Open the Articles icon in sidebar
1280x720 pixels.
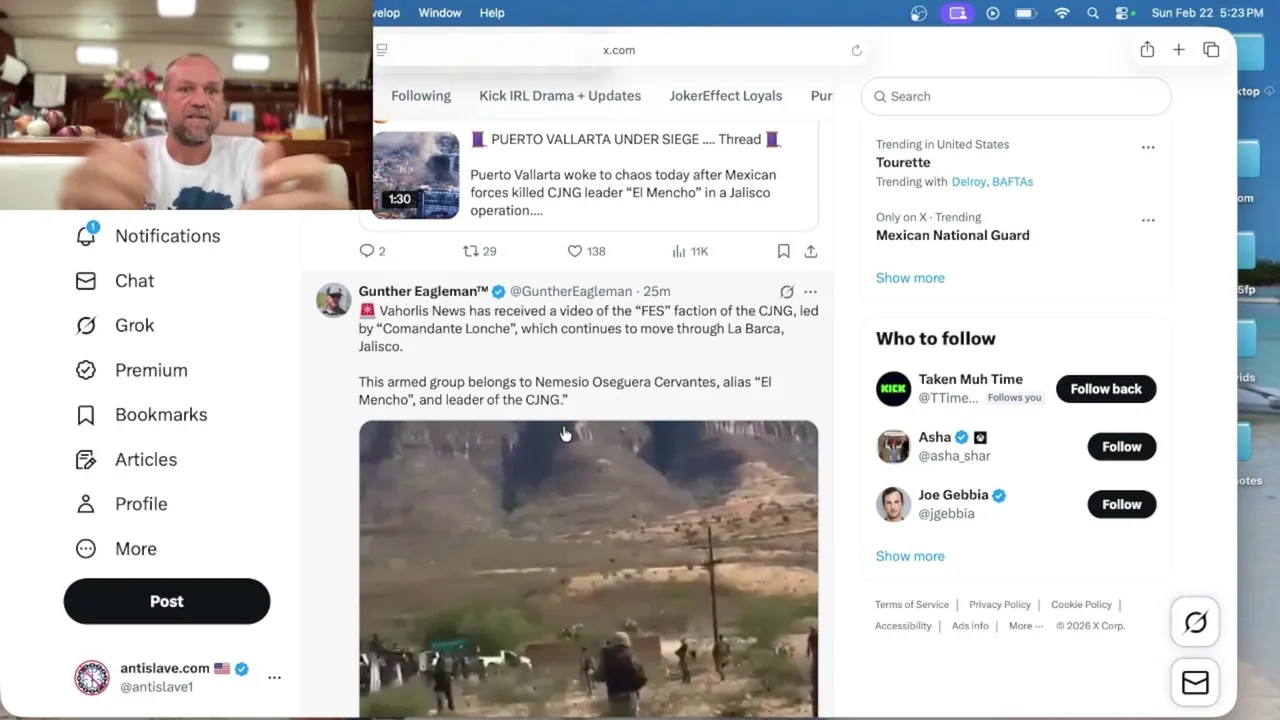(x=86, y=460)
